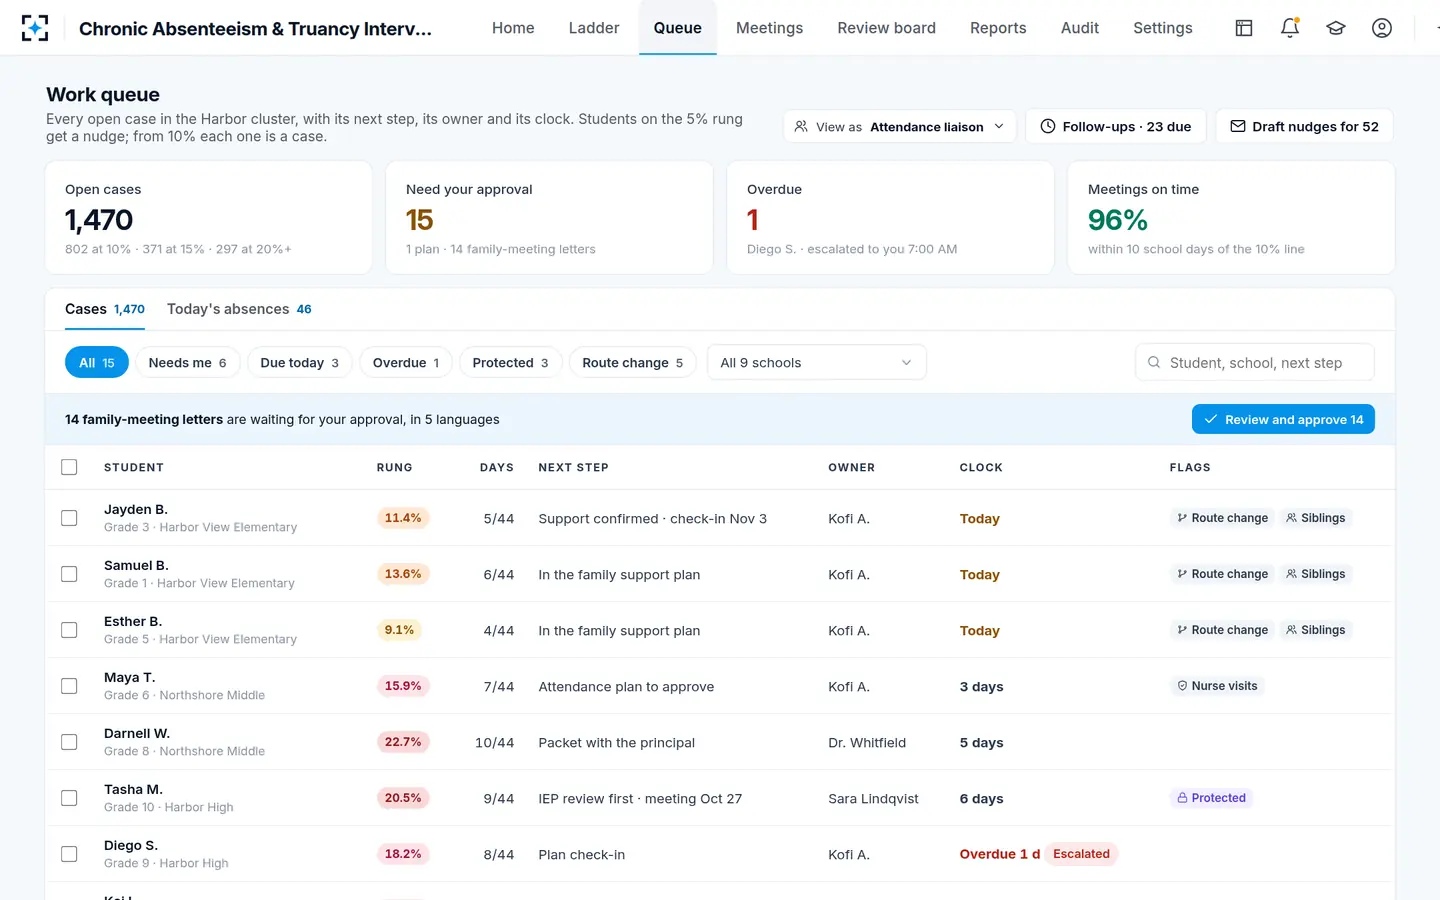The image size is (1440, 900).
Task: Select Samuel B. row checkbox
Action: (x=69, y=574)
